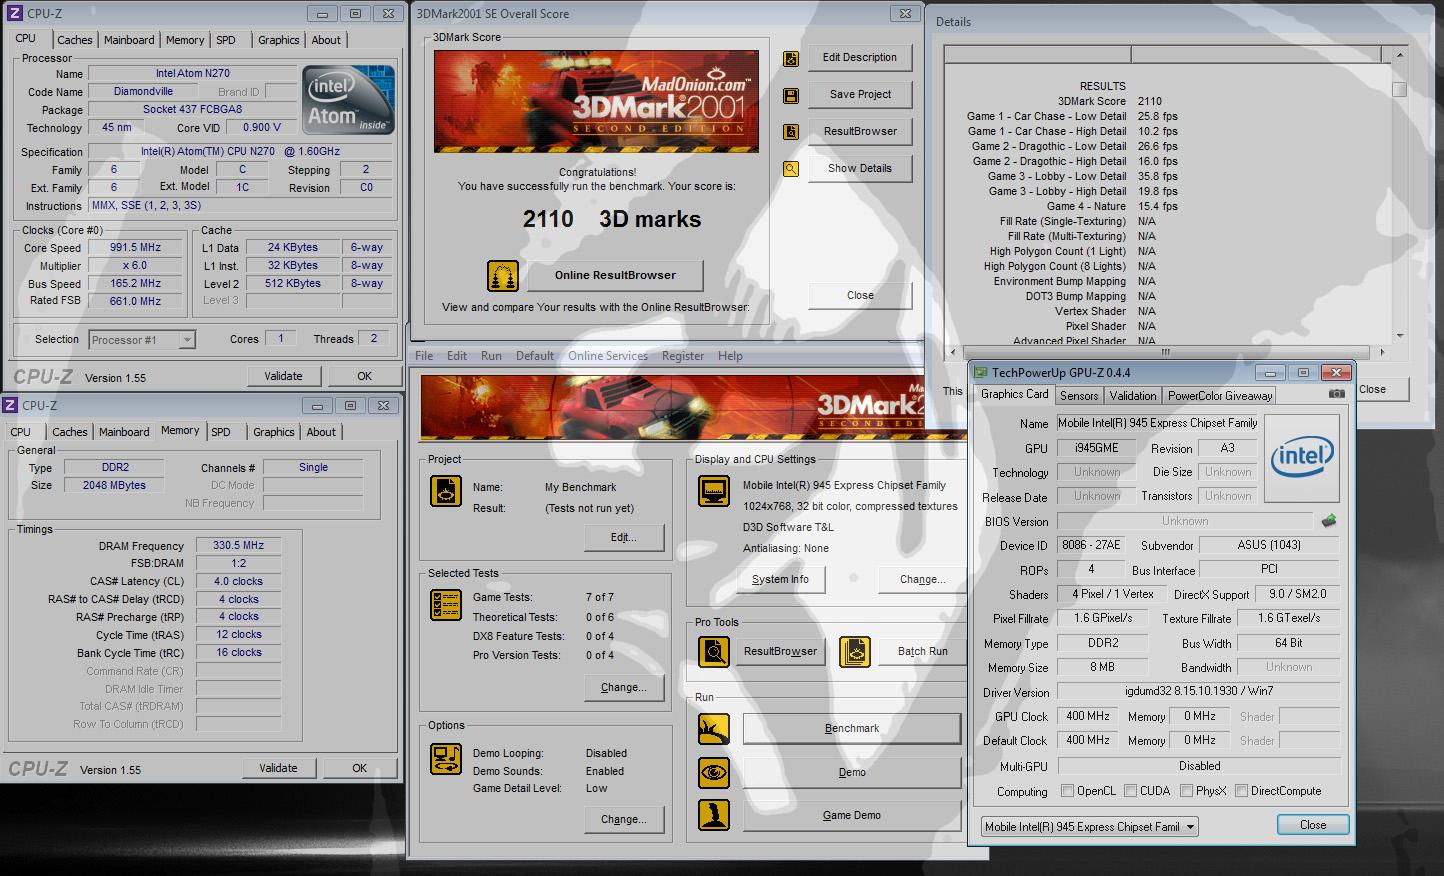Open the Caches tab in CPU-Z Memory window
1444x876 pixels.
tap(70, 432)
